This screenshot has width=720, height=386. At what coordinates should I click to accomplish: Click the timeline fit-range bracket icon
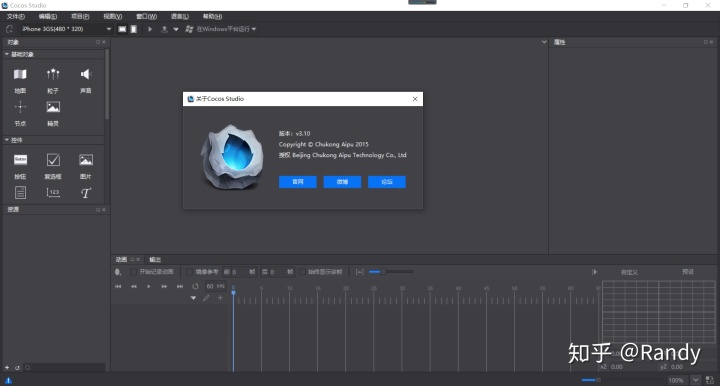pyautogui.click(x=360, y=272)
